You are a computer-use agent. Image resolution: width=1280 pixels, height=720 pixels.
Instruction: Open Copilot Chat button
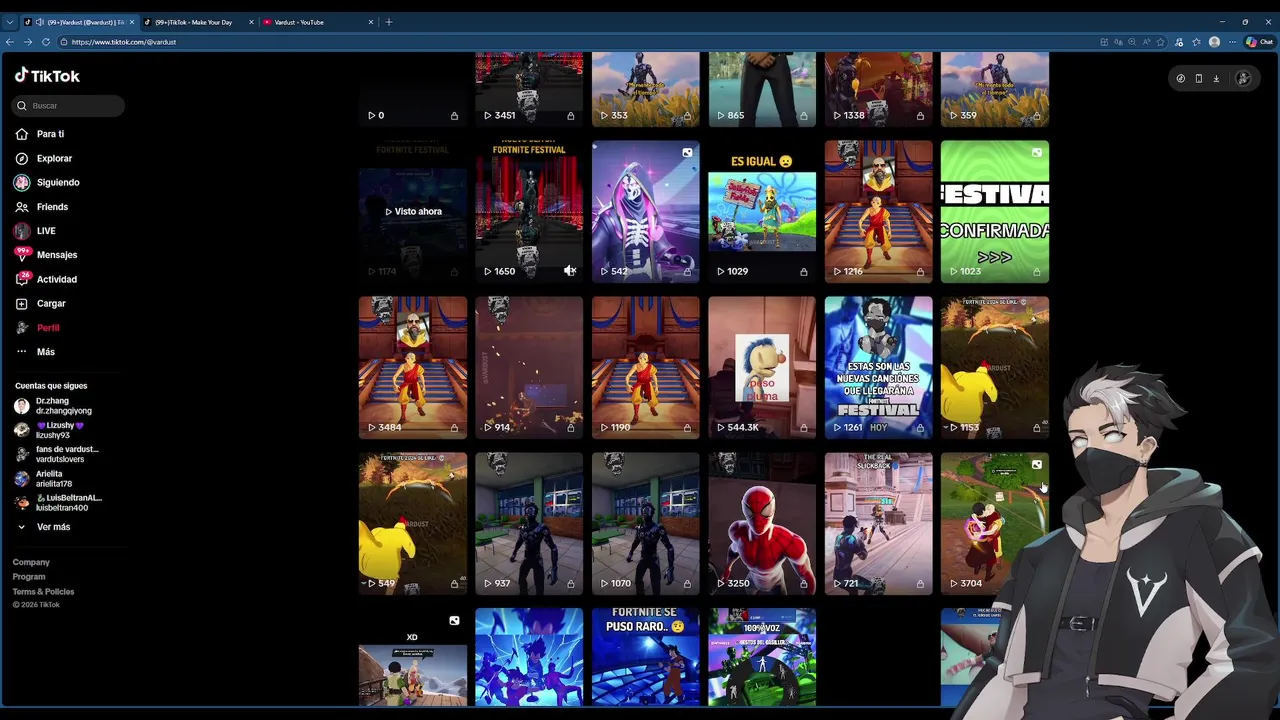pos(1258,42)
